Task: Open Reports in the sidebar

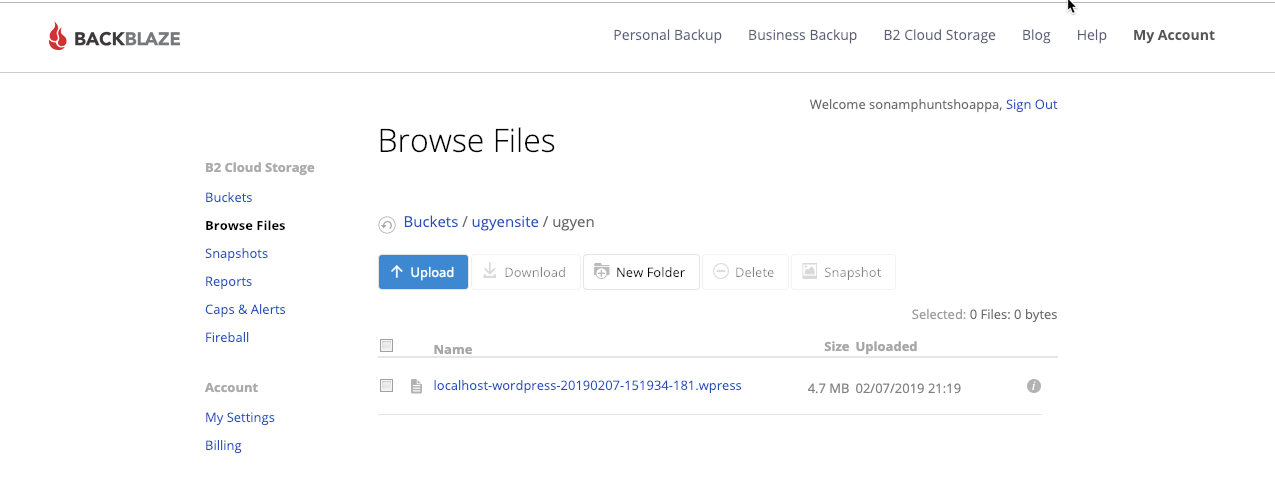Action: click(x=228, y=281)
